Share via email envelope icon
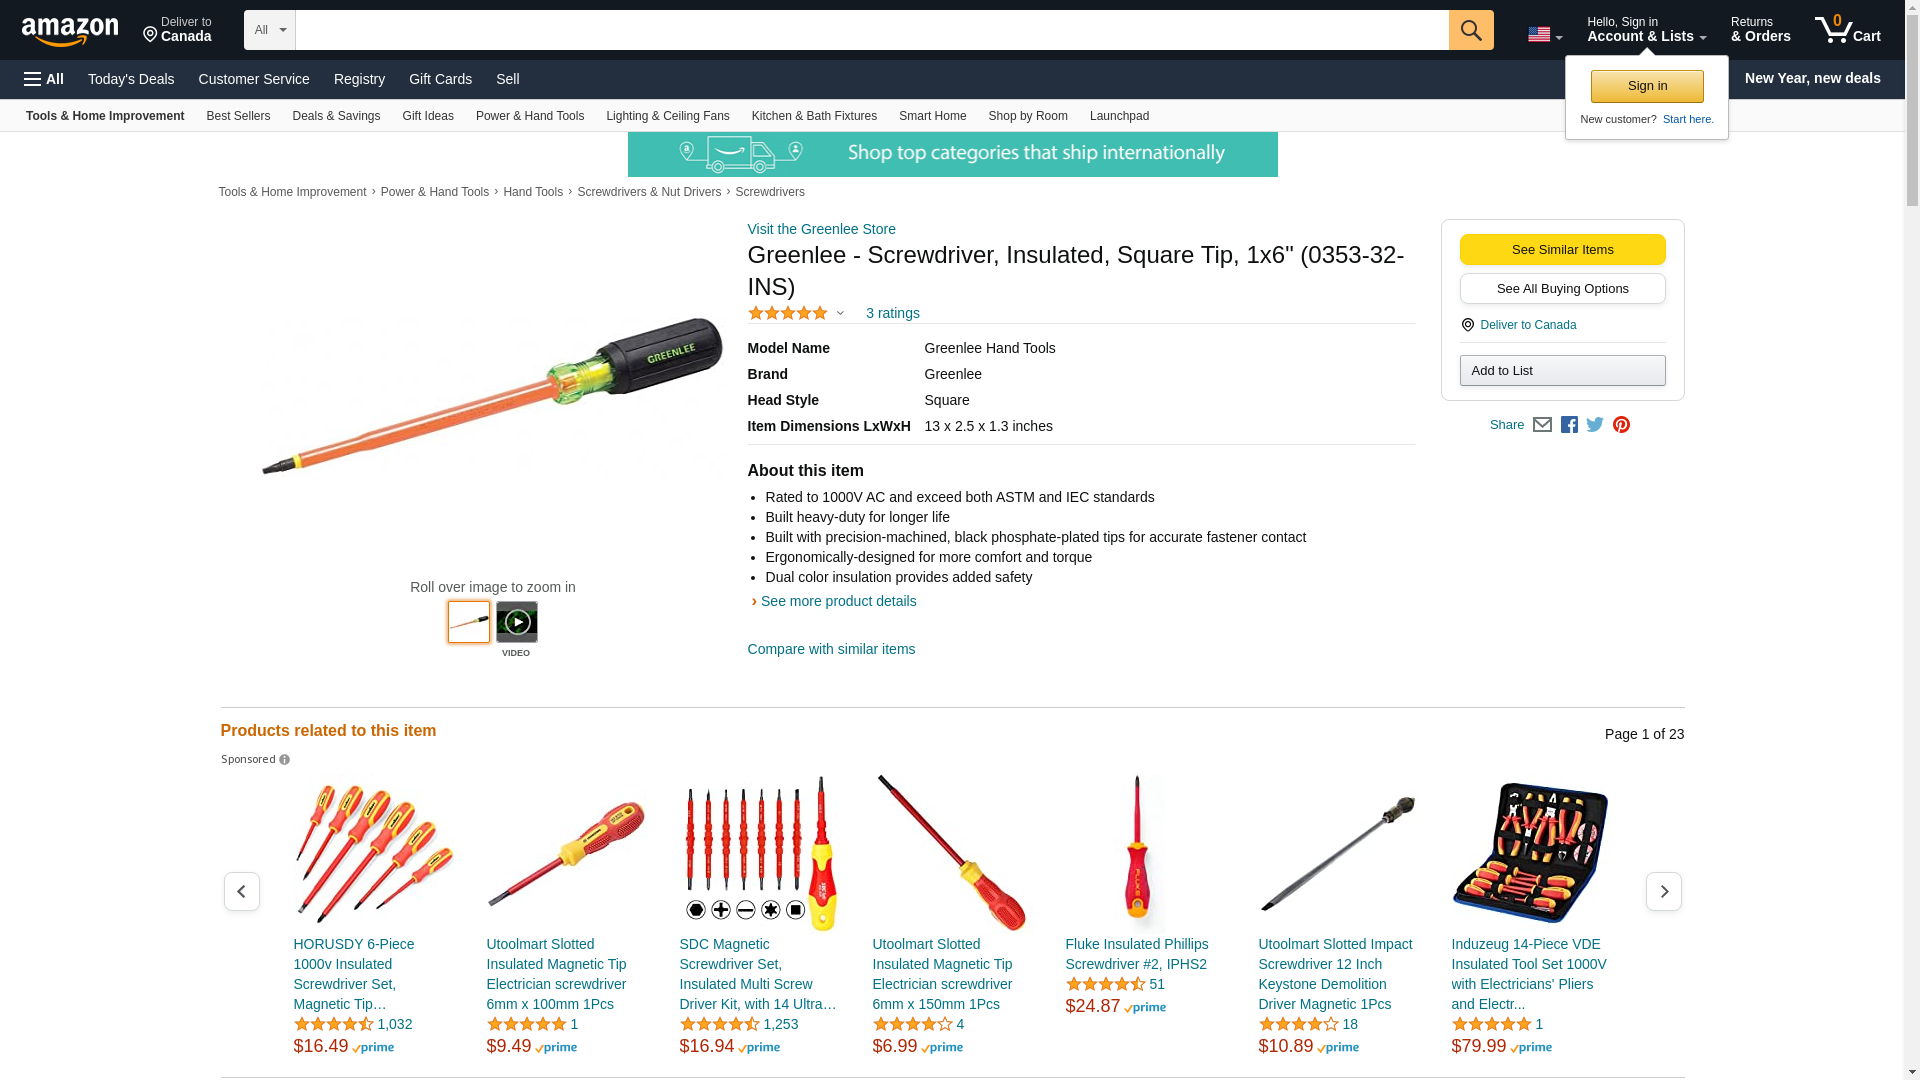 pyautogui.click(x=1542, y=425)
